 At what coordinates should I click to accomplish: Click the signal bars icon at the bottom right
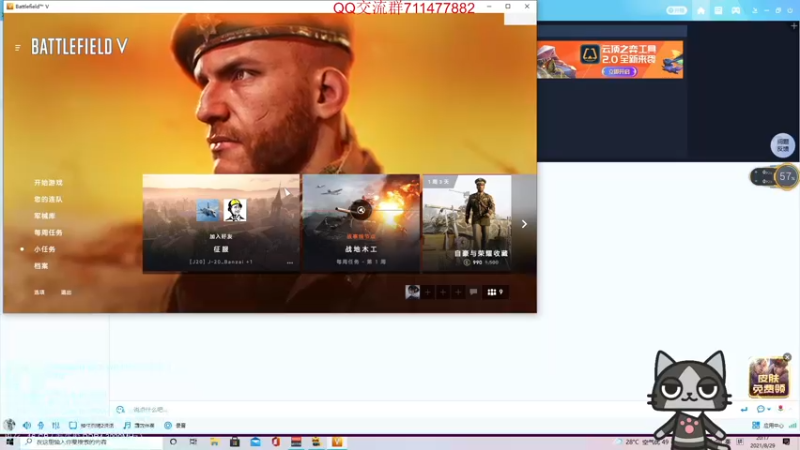coord(792,426)
